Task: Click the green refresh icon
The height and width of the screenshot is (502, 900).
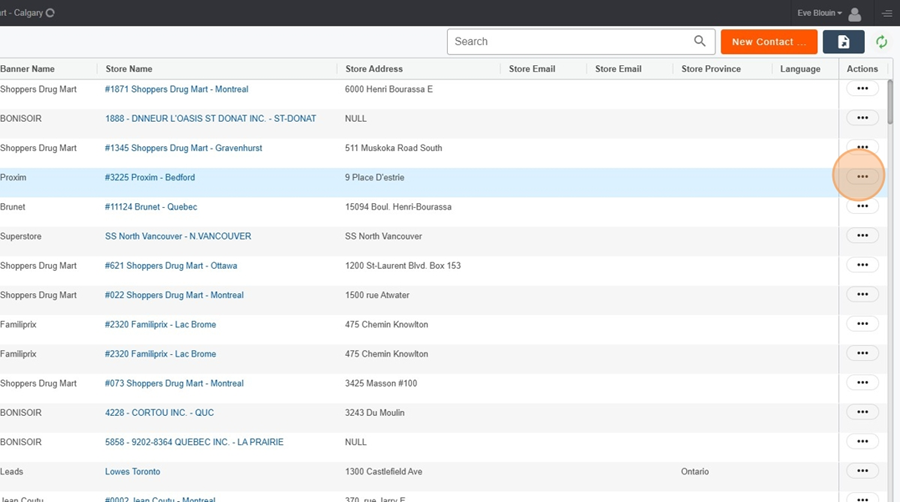Action: tap(881, 42)
